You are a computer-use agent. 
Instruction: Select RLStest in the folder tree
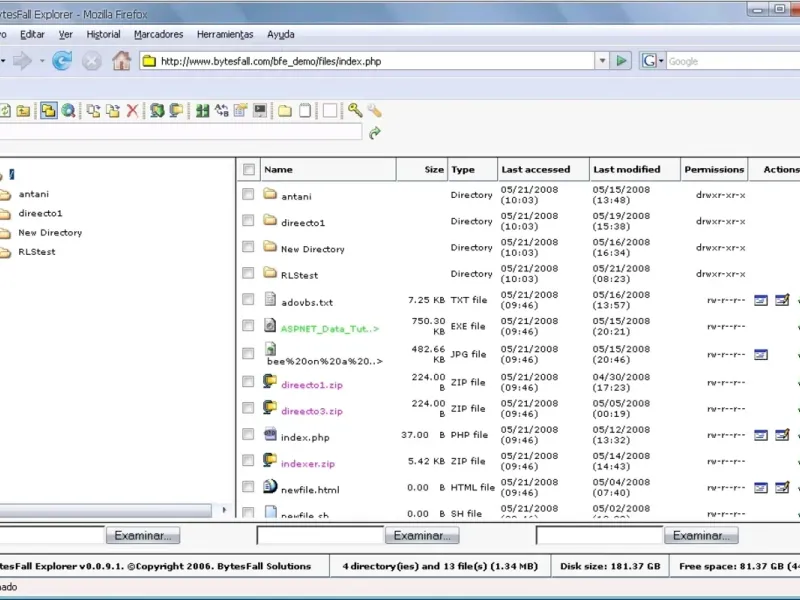[x=37, y=252]
